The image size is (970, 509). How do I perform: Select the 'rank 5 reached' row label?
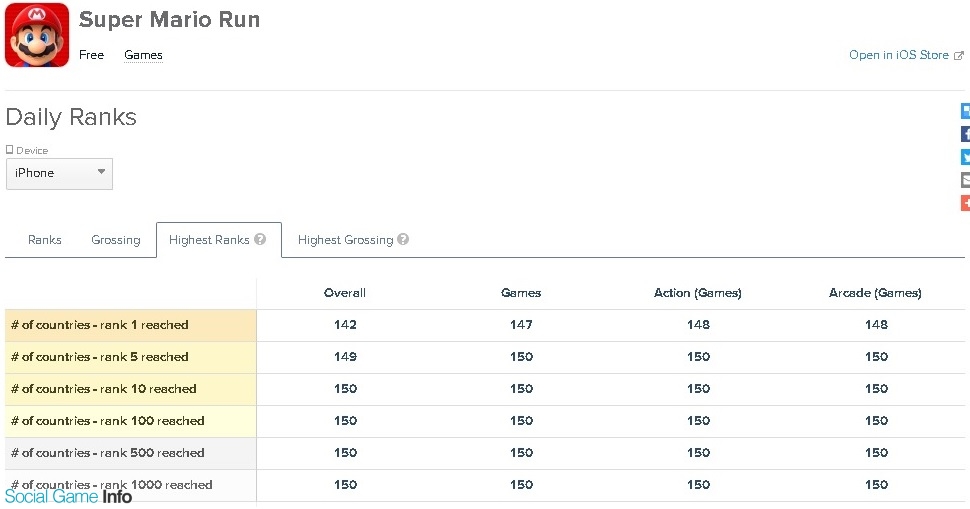(x=131, y=357)
